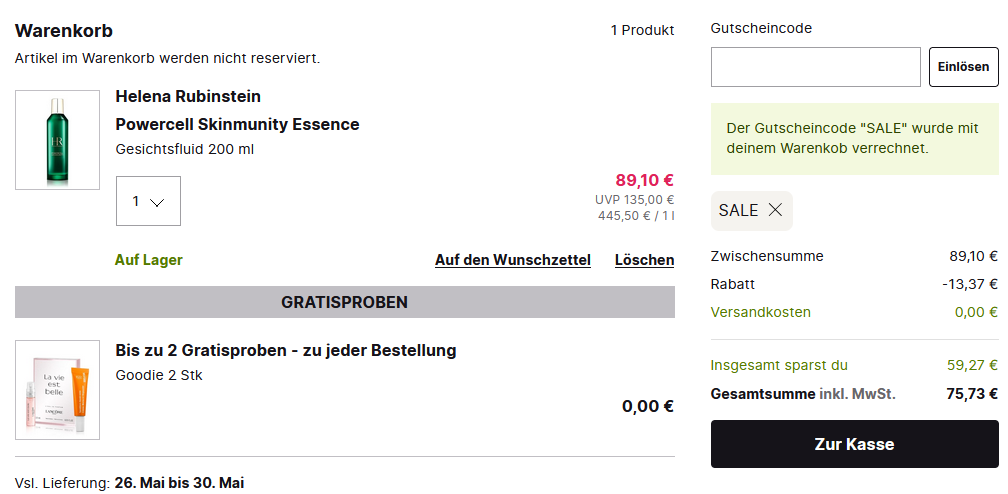
Task: Click the red 89,10 € product price
Action: click(644, 180)
